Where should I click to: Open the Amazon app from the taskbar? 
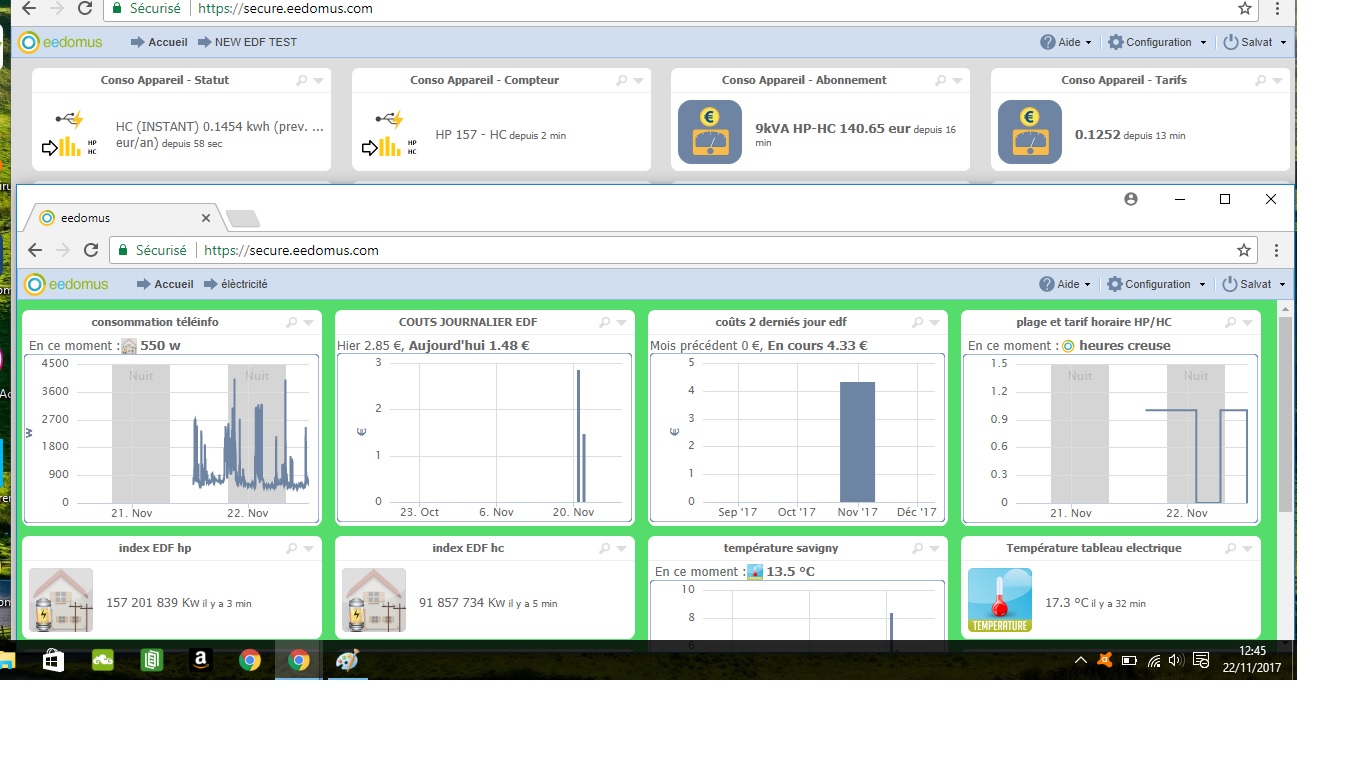[x=200, y=660]
